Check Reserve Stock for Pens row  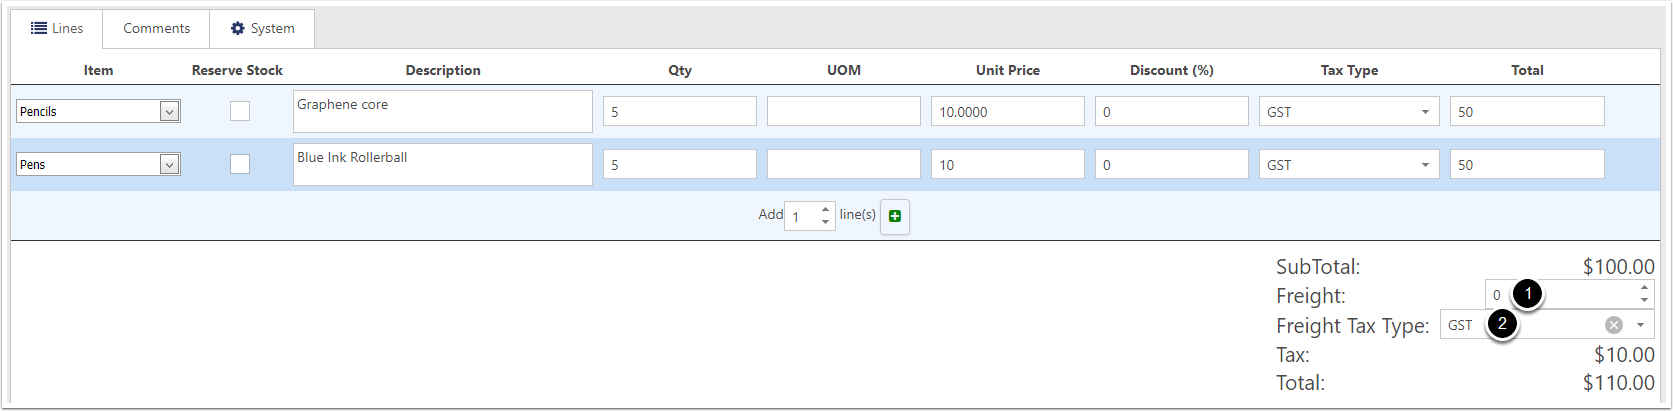(x=240, y=164)
